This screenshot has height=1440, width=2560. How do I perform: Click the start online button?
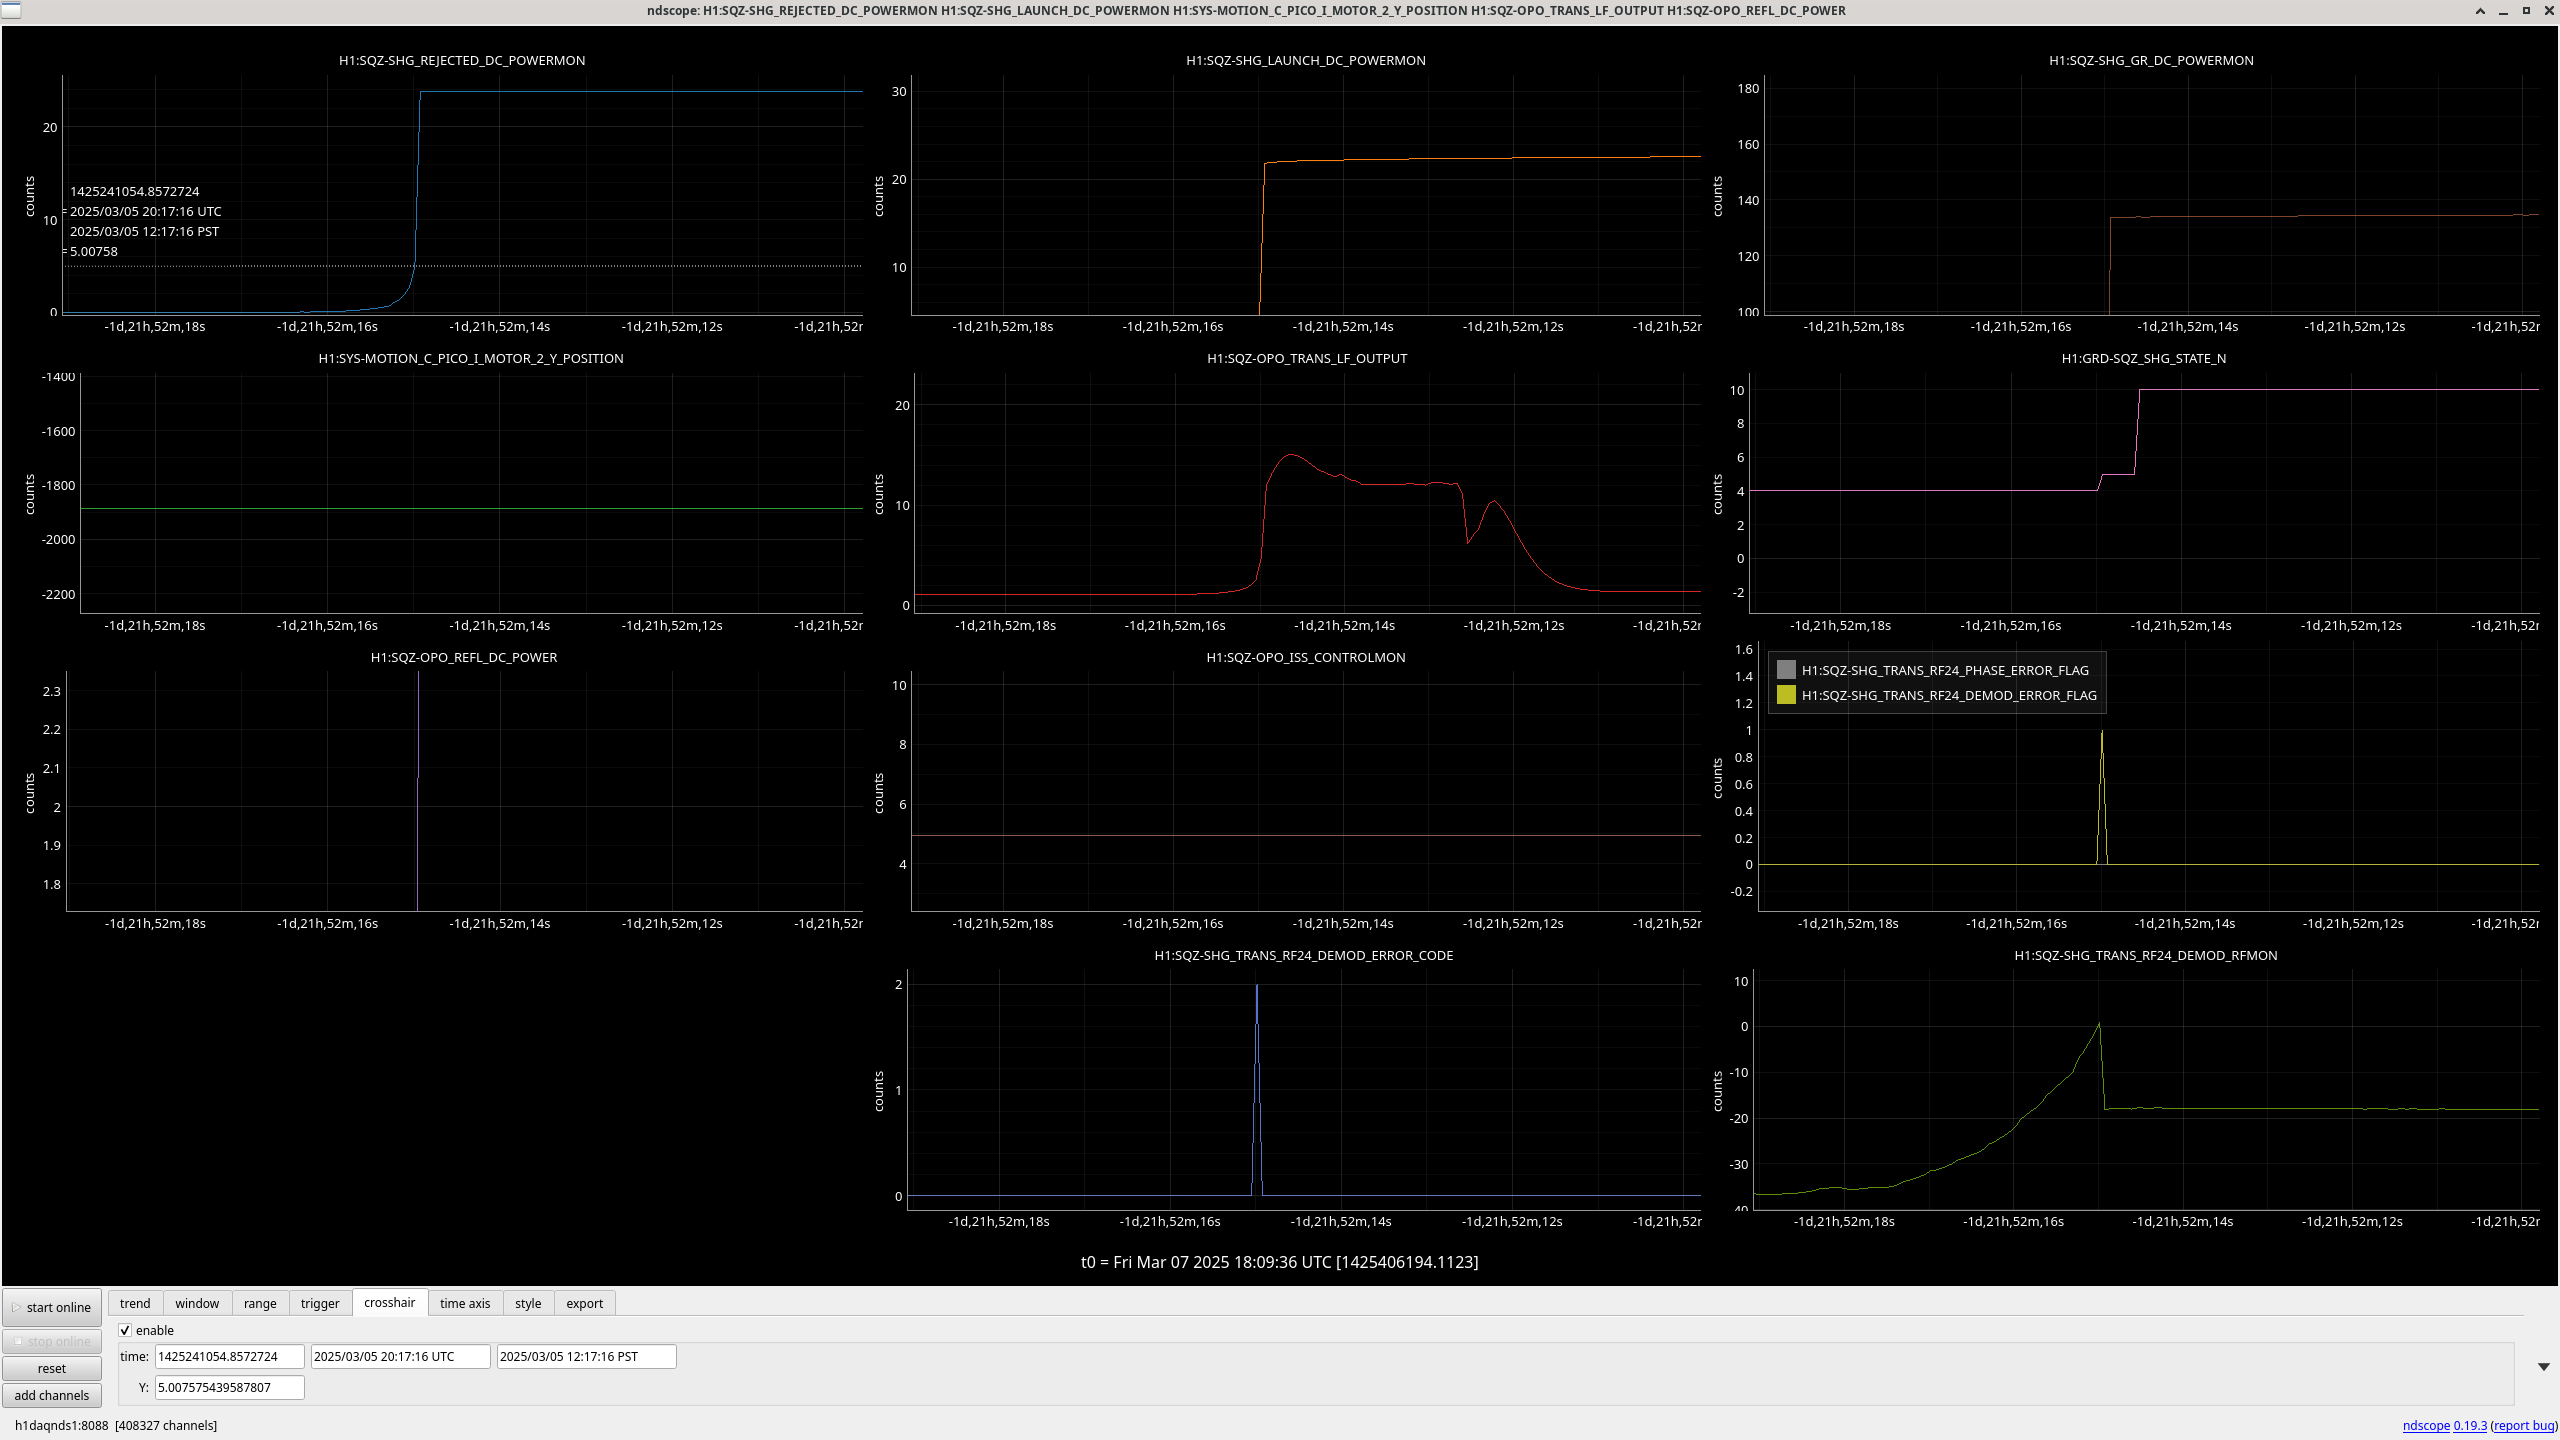pos(52,1307)
